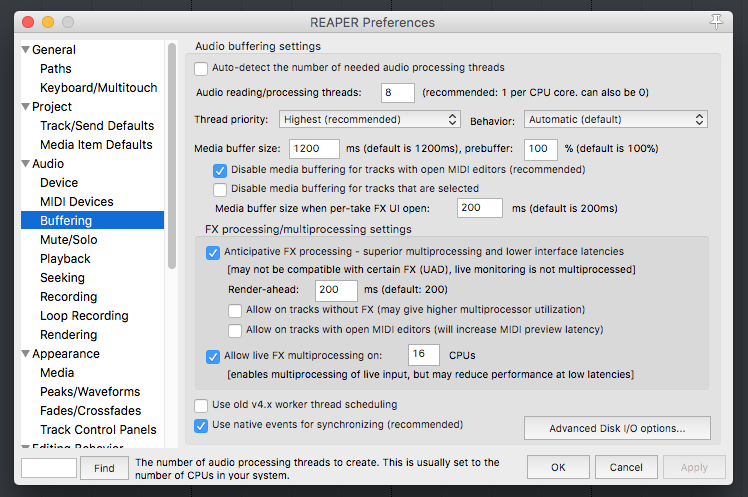Image resolution: width=748 pixels, height=497 pixels.
Task: Click the per-take FX UI buffer size field
Action: (479, 208)
